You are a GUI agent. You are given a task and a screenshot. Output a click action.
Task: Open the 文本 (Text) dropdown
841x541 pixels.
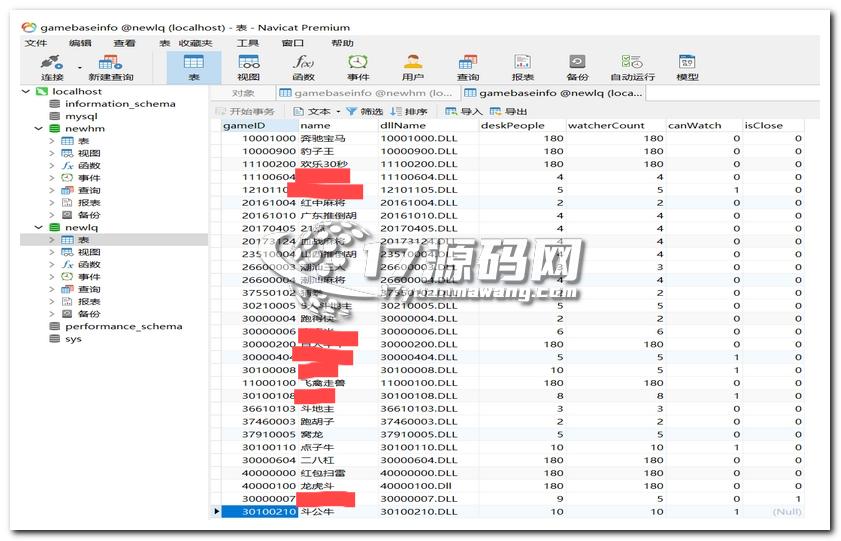pyautogui.click(x=318, y=111)
